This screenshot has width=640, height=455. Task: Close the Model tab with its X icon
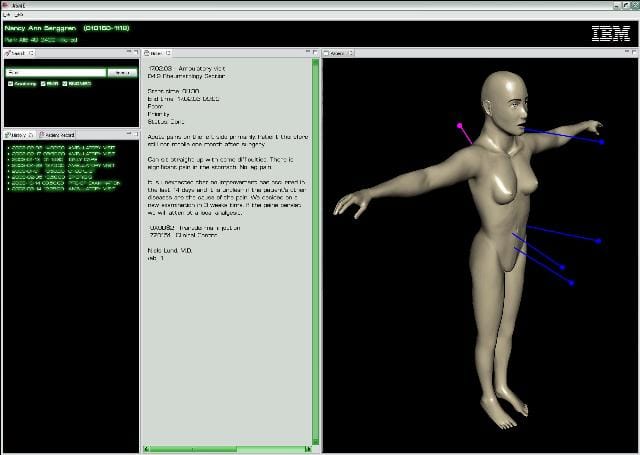pyautogui.click(x=351, y=53)
